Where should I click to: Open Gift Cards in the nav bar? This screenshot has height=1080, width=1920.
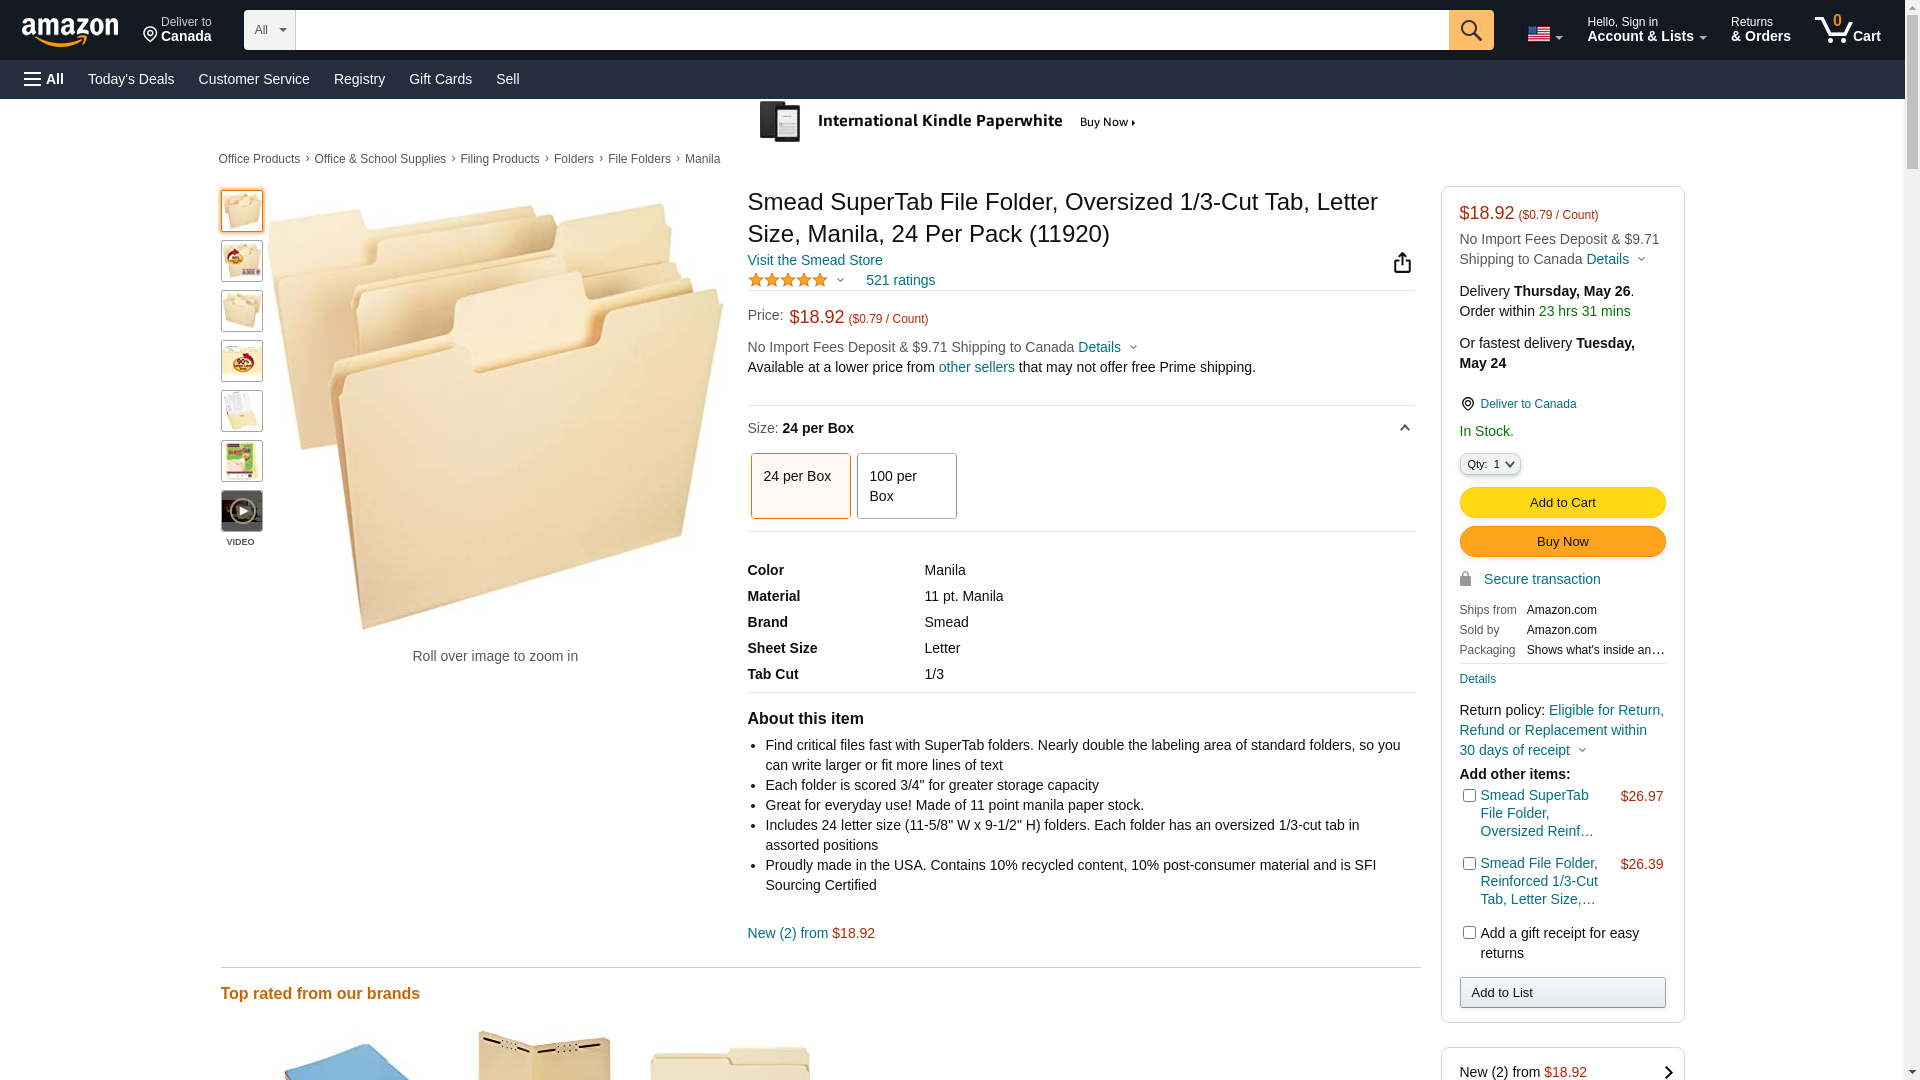tap(440, 79)
